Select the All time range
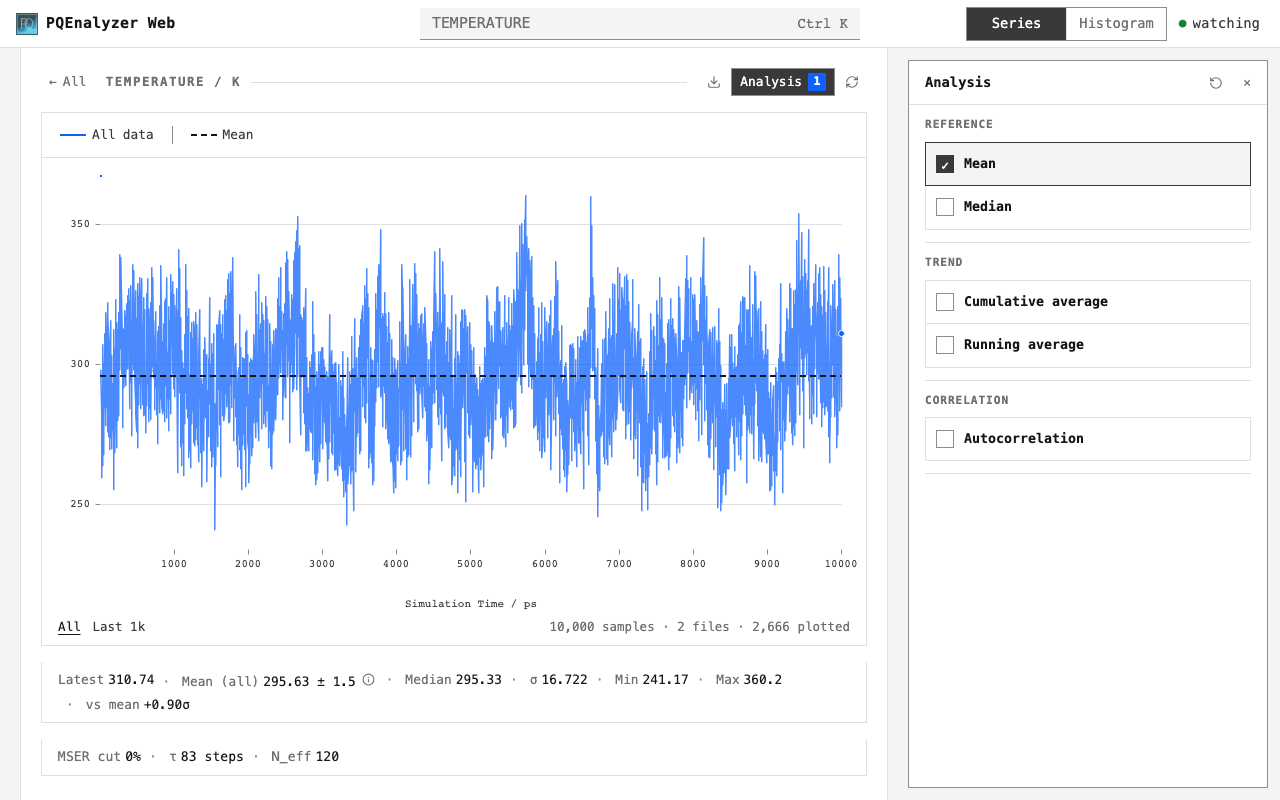 [x=69, y=627]
